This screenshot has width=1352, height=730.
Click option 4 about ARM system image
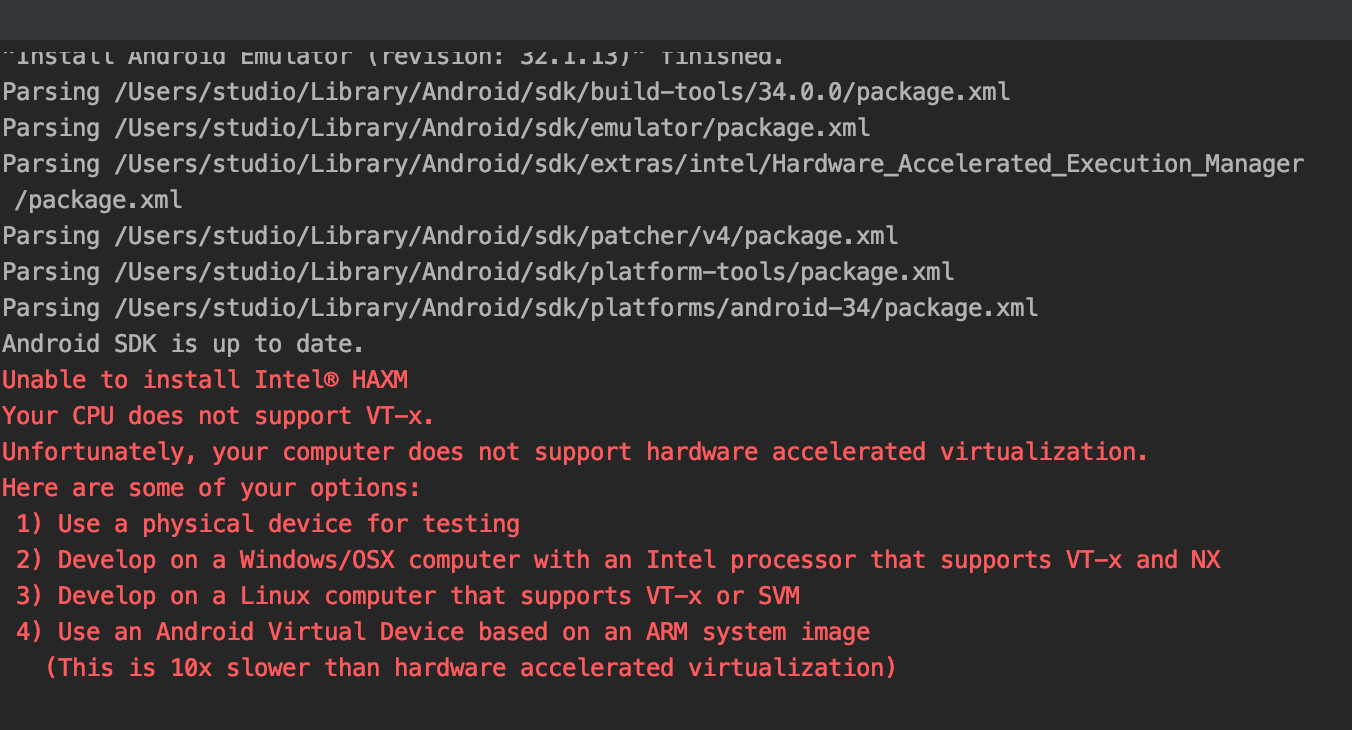tap(443, 632)
